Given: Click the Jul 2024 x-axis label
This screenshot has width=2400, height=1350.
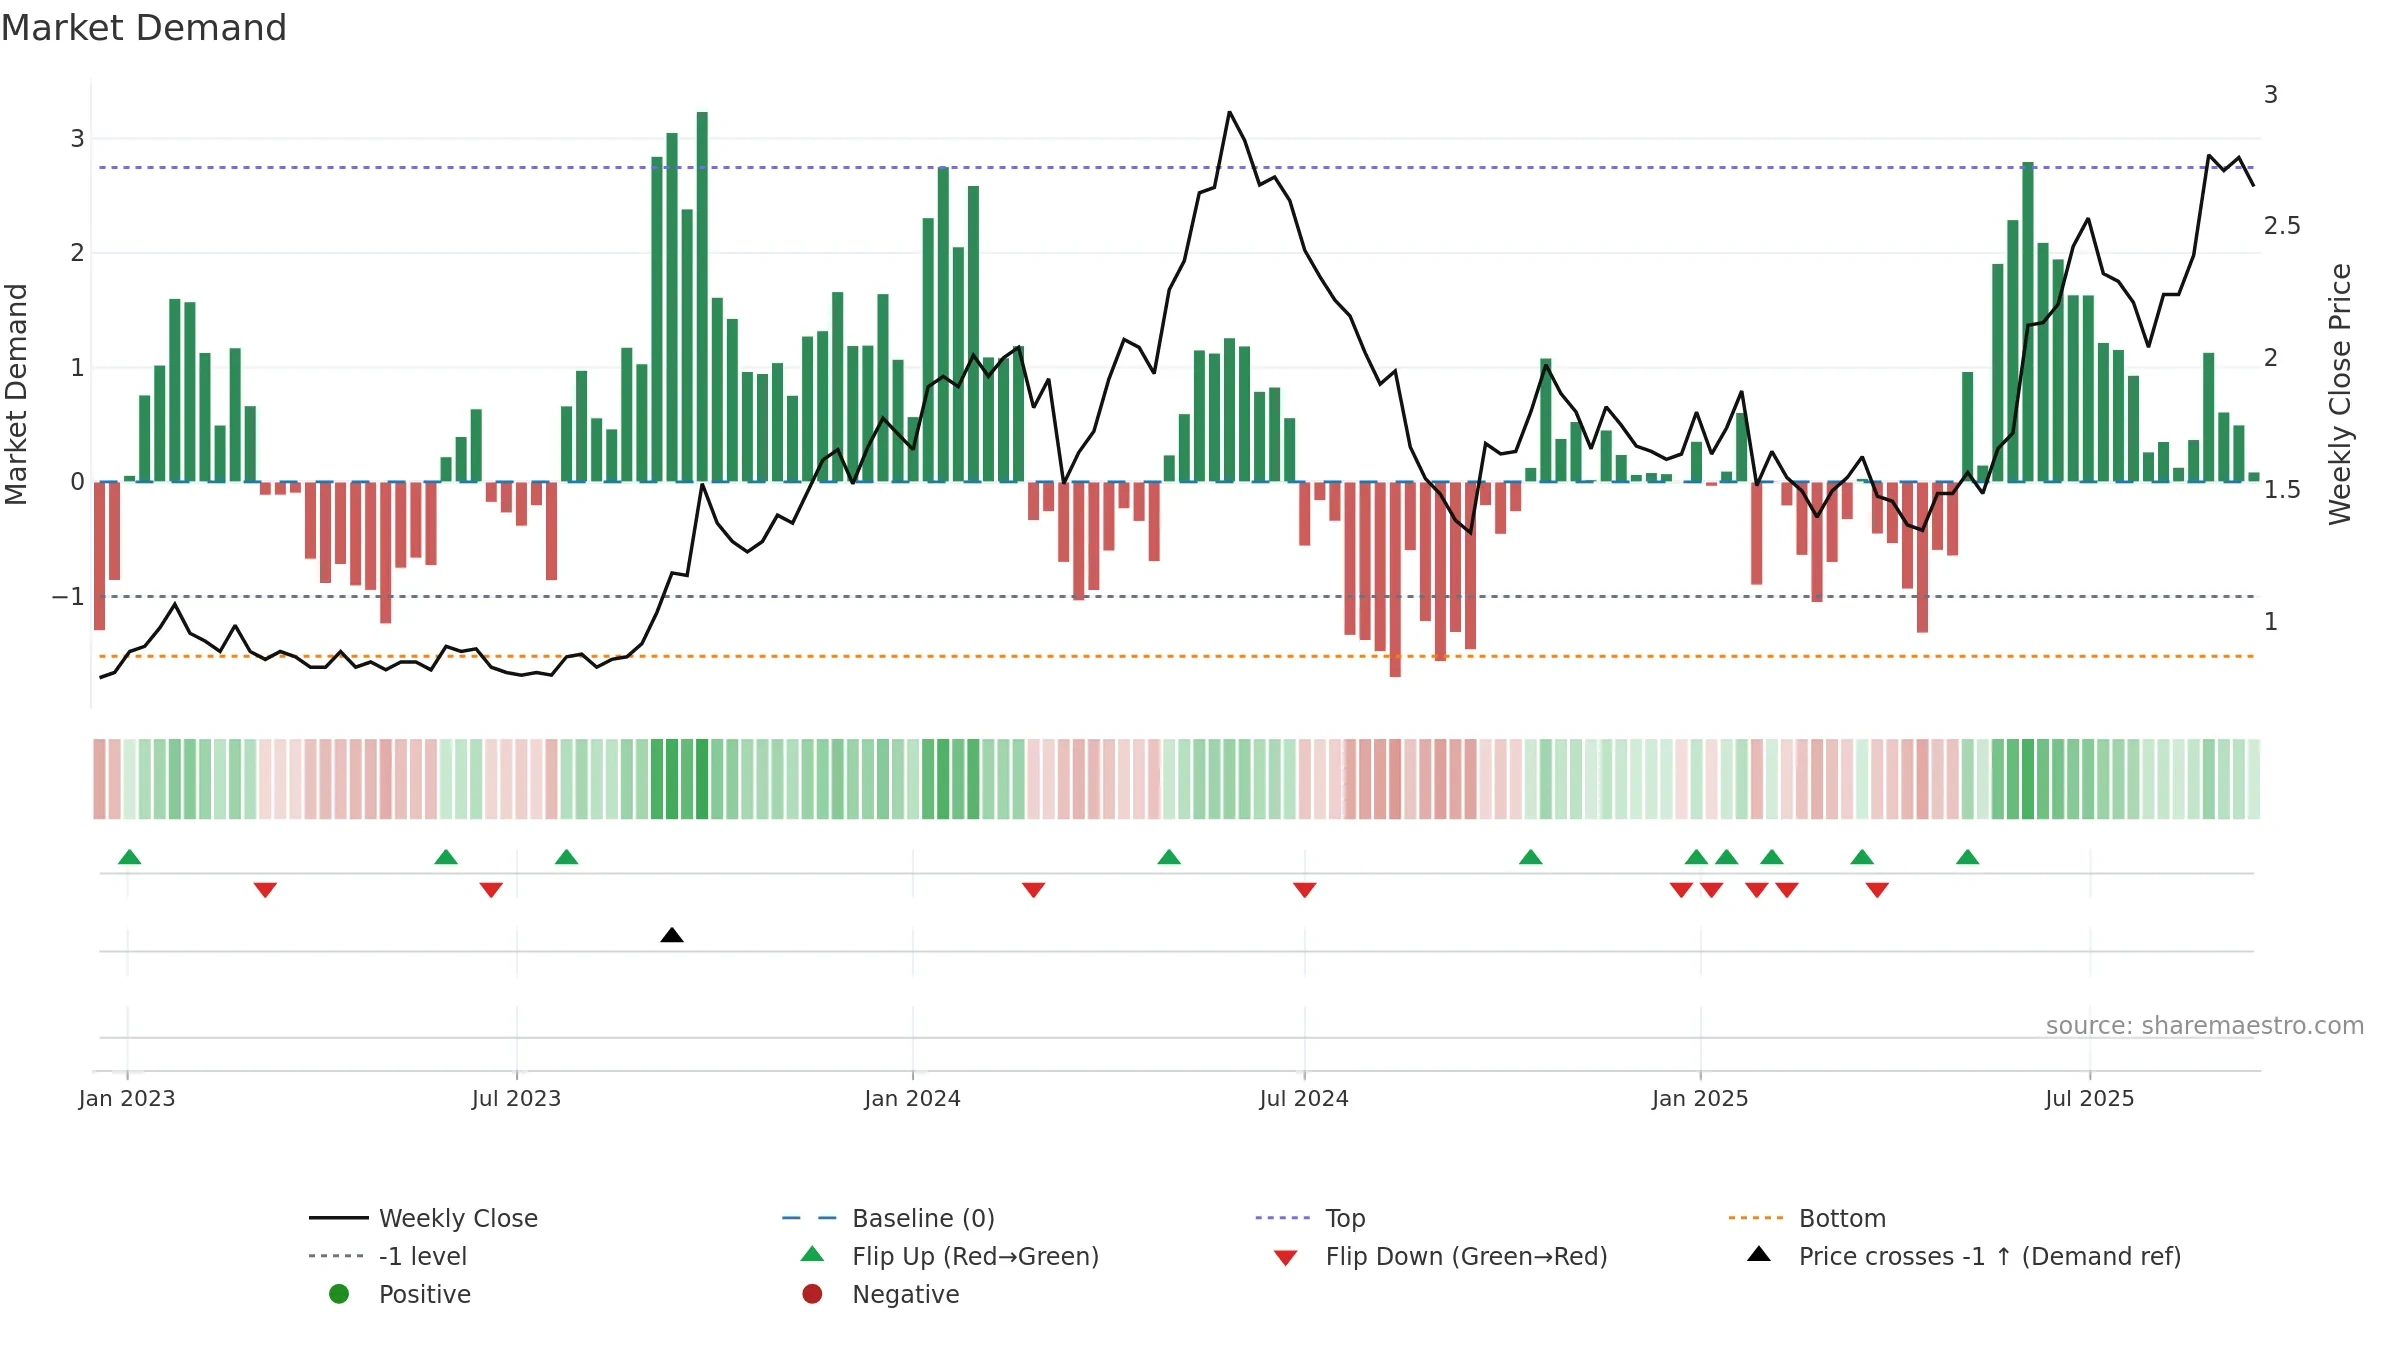Looking at the screenshot, I should coord(1304,1098).
